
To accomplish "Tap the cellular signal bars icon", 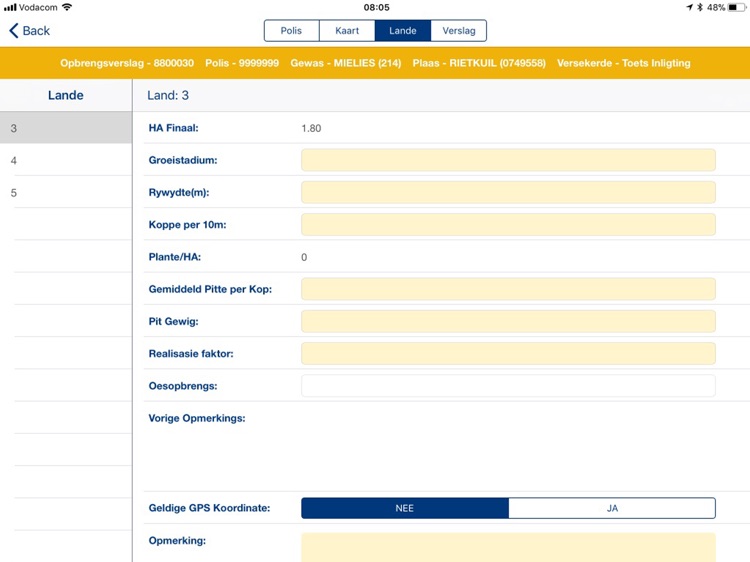I will tap(10, 7).
